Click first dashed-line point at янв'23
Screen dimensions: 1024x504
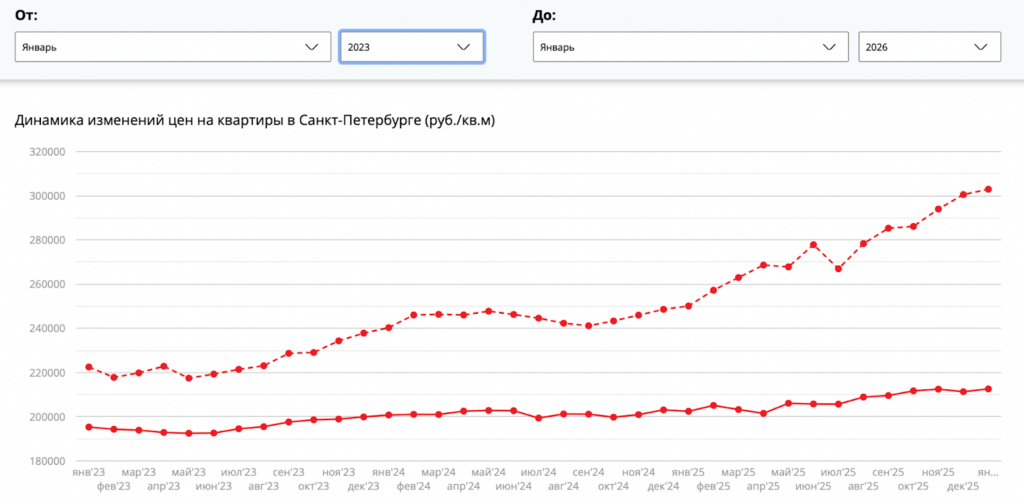[89, 367]
